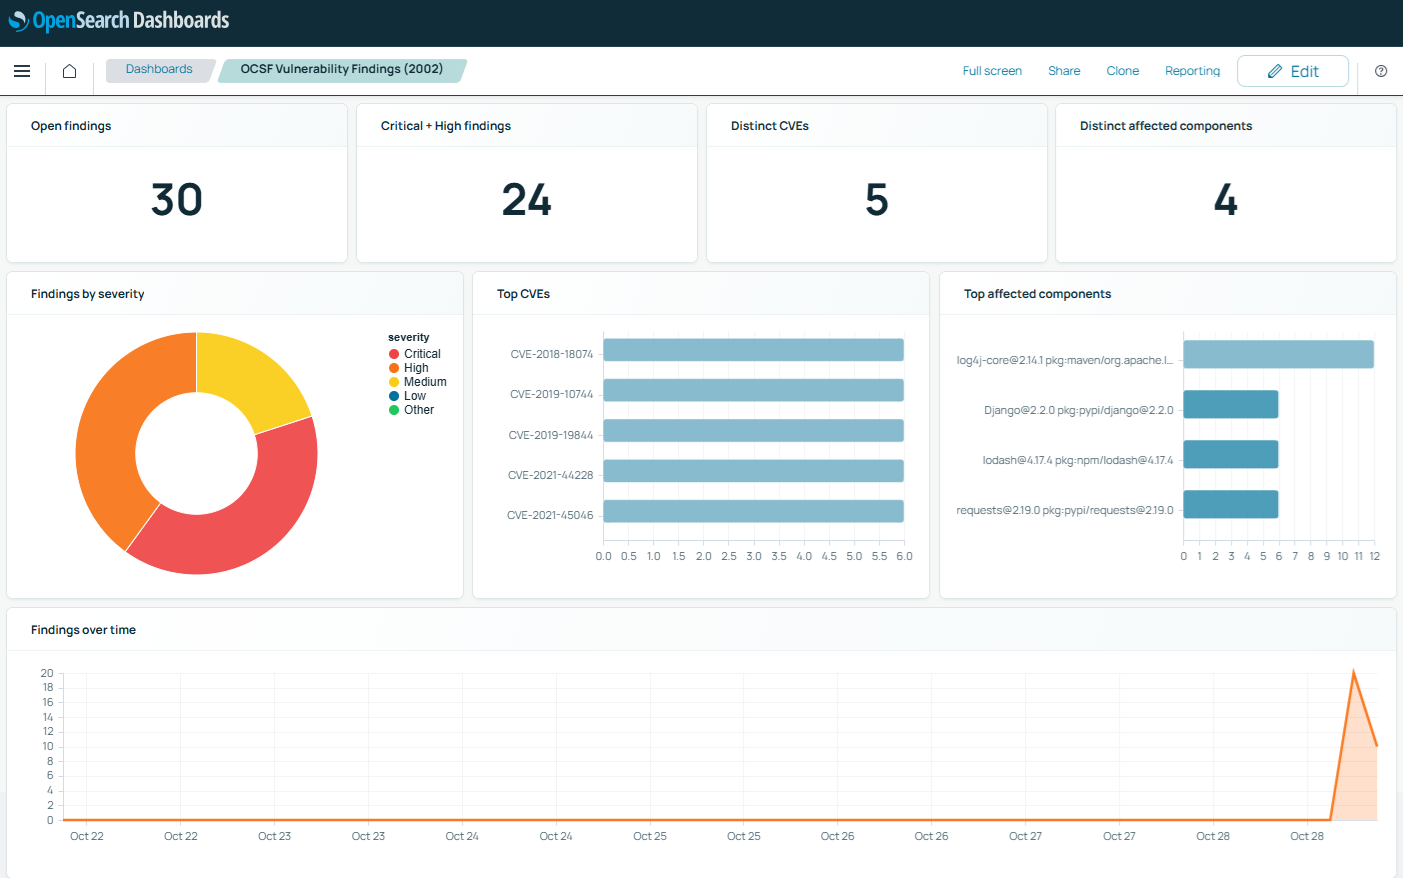
Task: Click the OpenSearch Dashboards logo
Action: (119, 20)
